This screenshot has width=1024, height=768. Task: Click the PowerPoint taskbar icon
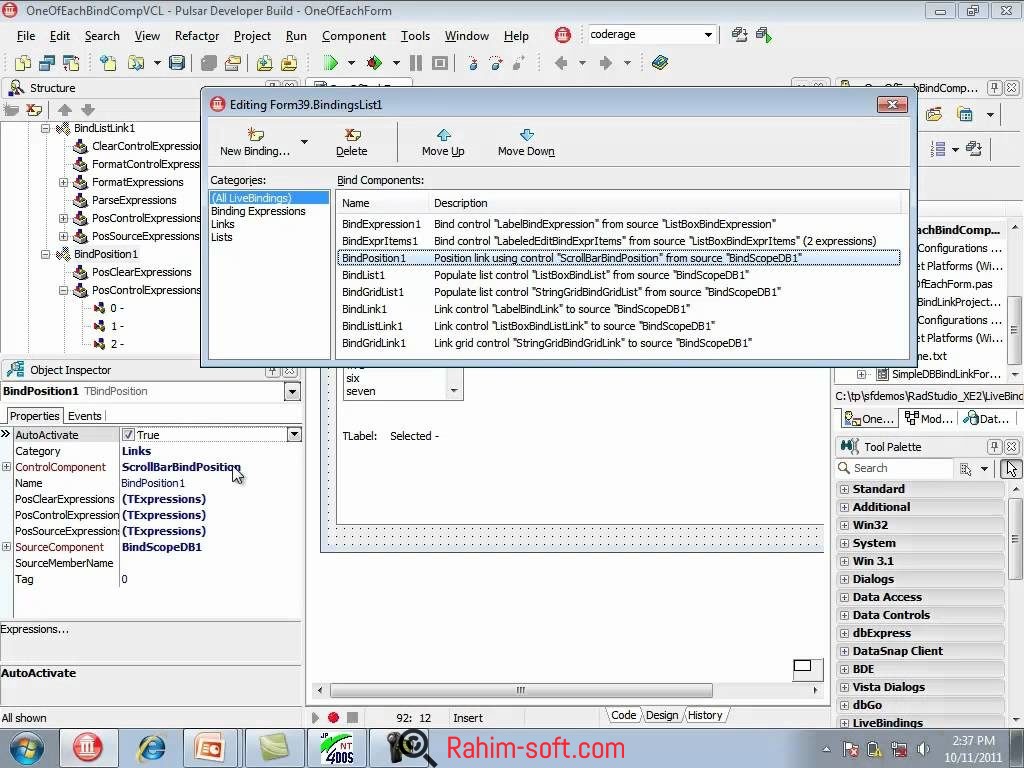pos(210,748)
